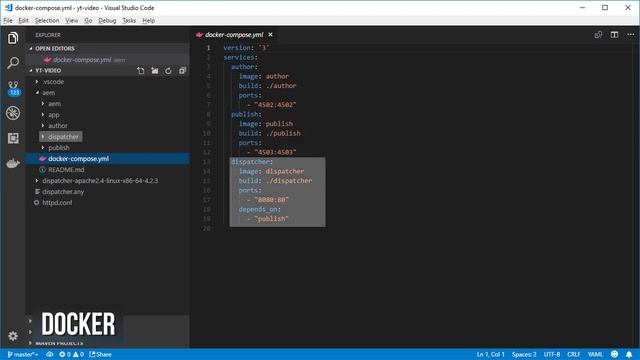Open the Explorer view in activity bar

(13, 38)
